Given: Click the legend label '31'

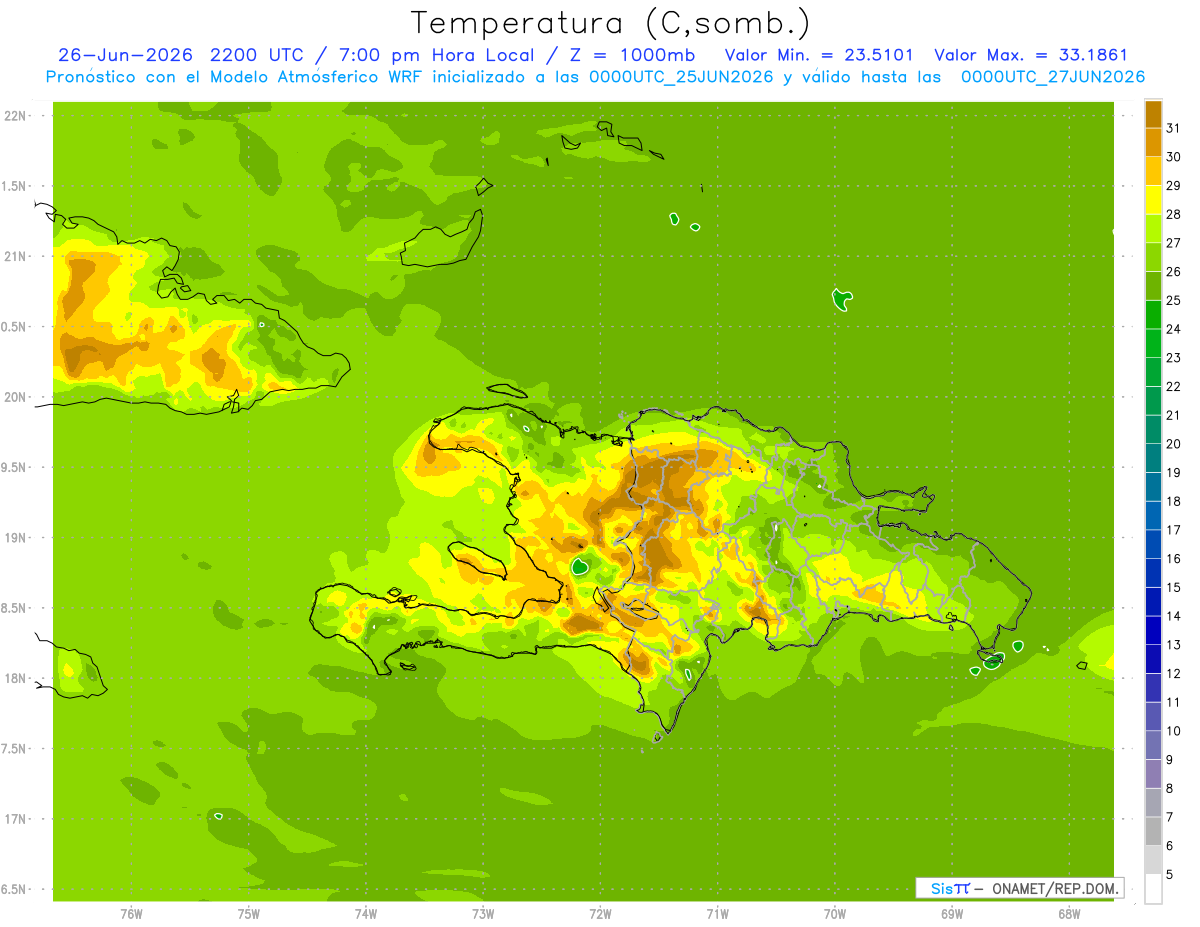Looking at the screenshot, I should pyautogui.click(x=1173, y=129).
